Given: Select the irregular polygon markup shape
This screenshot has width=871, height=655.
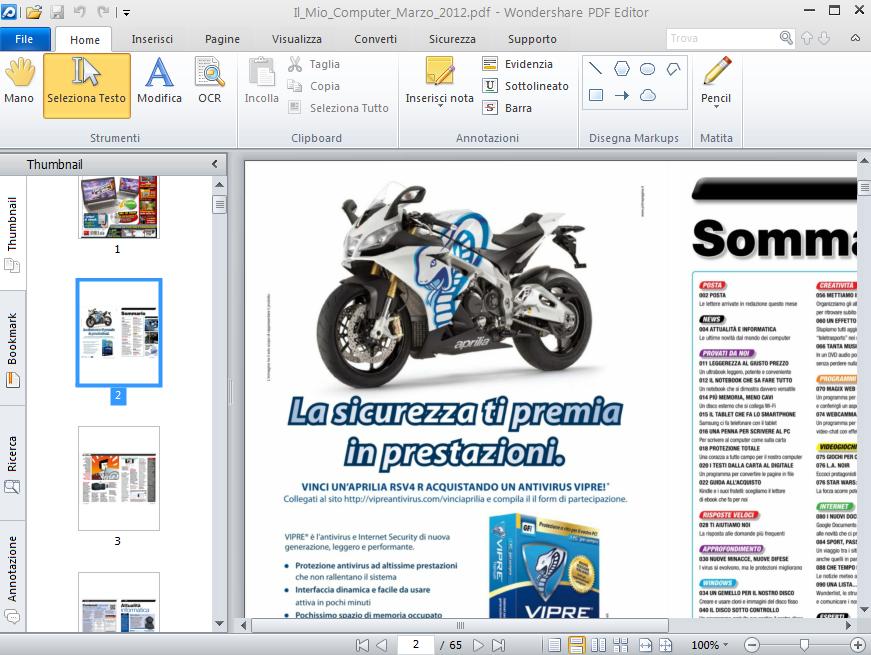Looking at the screenshot, I should point(673,69).
